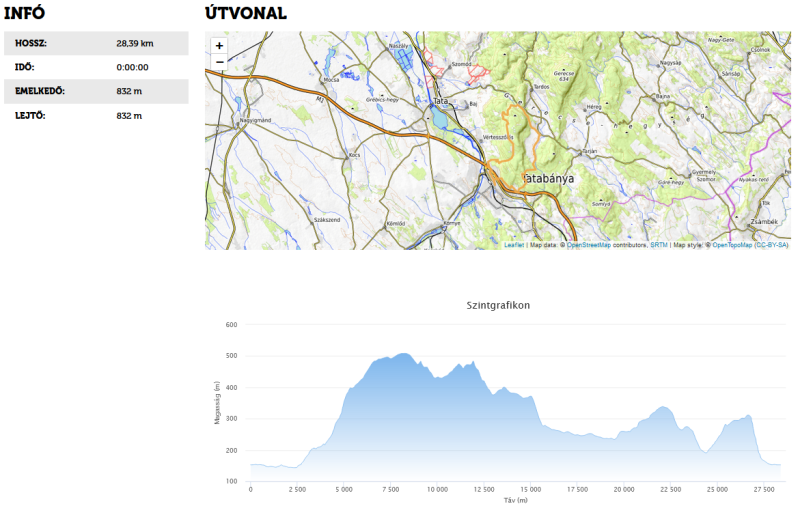The image size is (800, 506).
Task: Click the Tatabánya label on the map
Action: point(549,179)
